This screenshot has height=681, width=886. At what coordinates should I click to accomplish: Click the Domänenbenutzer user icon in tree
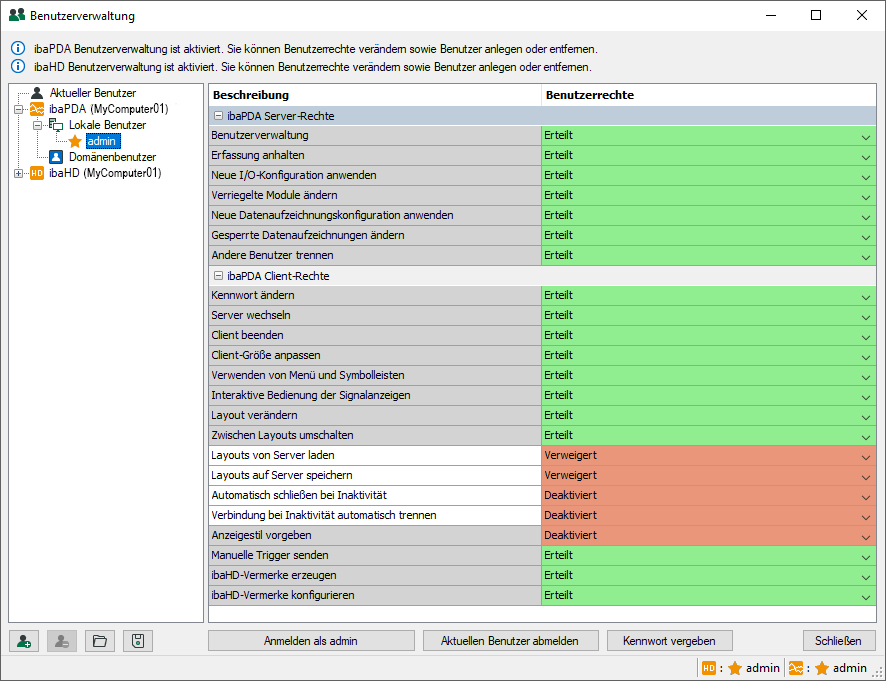[57, 157]
